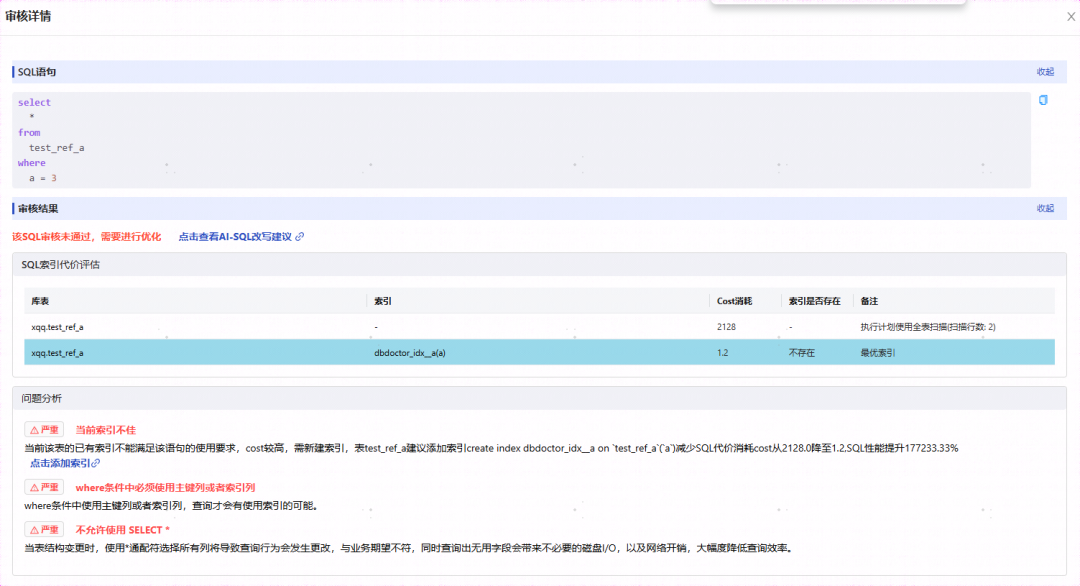The width and height of the screenshot is (1080, 586).
Task: Select the 索引 column header
Action: tap(383, 301)
